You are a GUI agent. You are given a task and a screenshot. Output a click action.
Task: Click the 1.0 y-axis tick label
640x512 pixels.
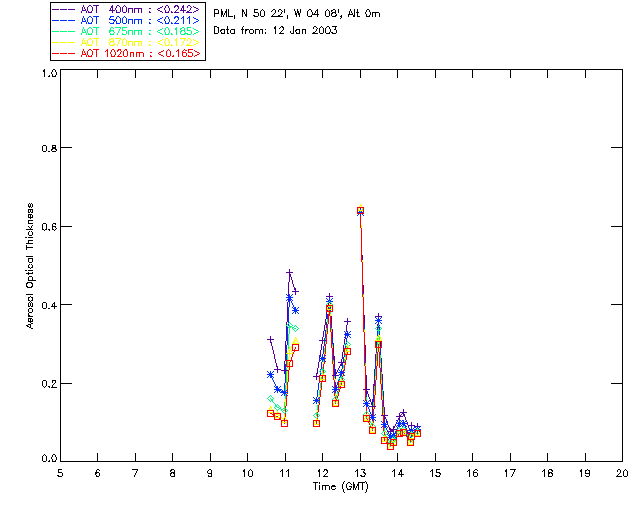tap(49, 73)
